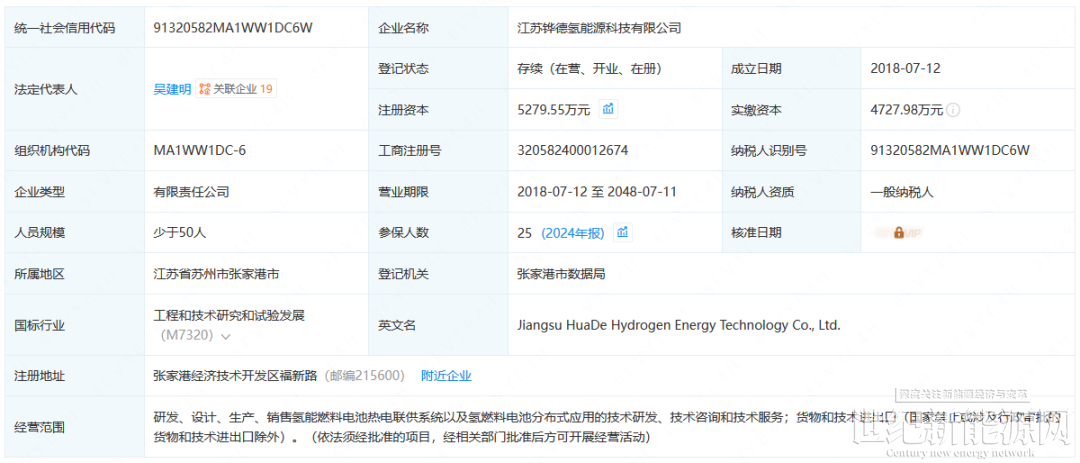The height and width of the screenshot is (463, 1080).
Task: Click the English name Jiangsu HuaDe Hydrogen Energy
Action: pyautogui.click(x=678, y=325)
